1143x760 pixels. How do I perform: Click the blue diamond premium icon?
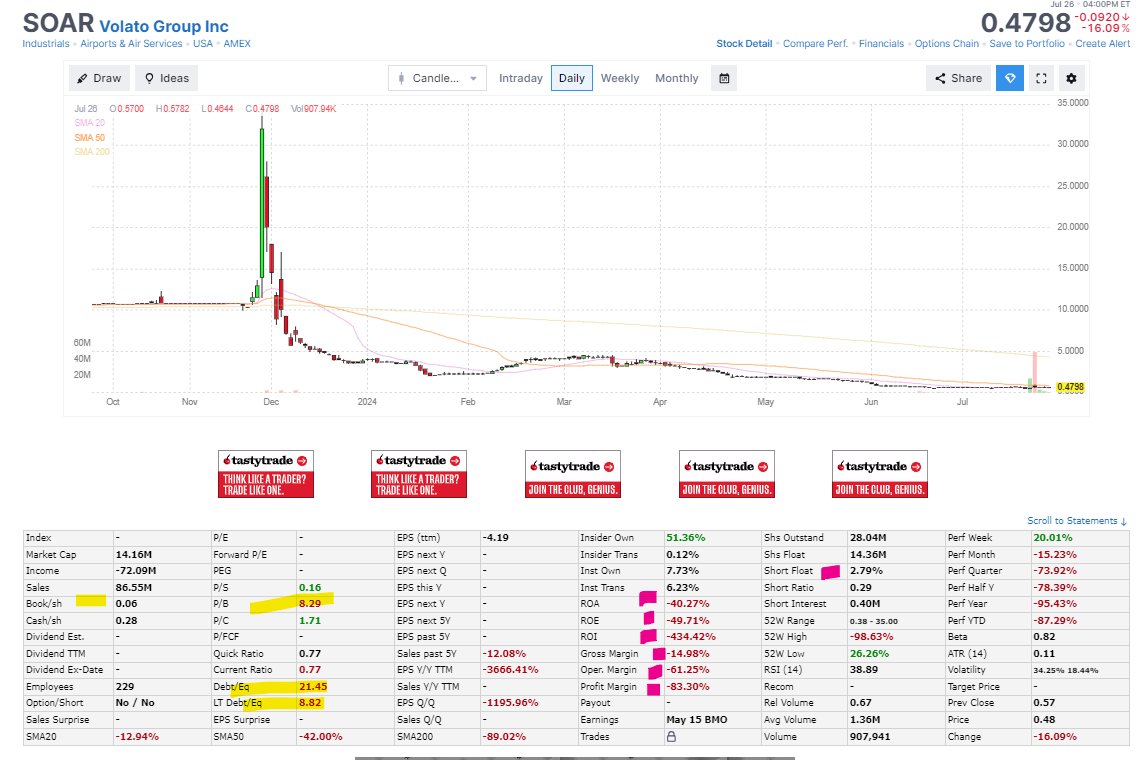tap(1010, 78)
